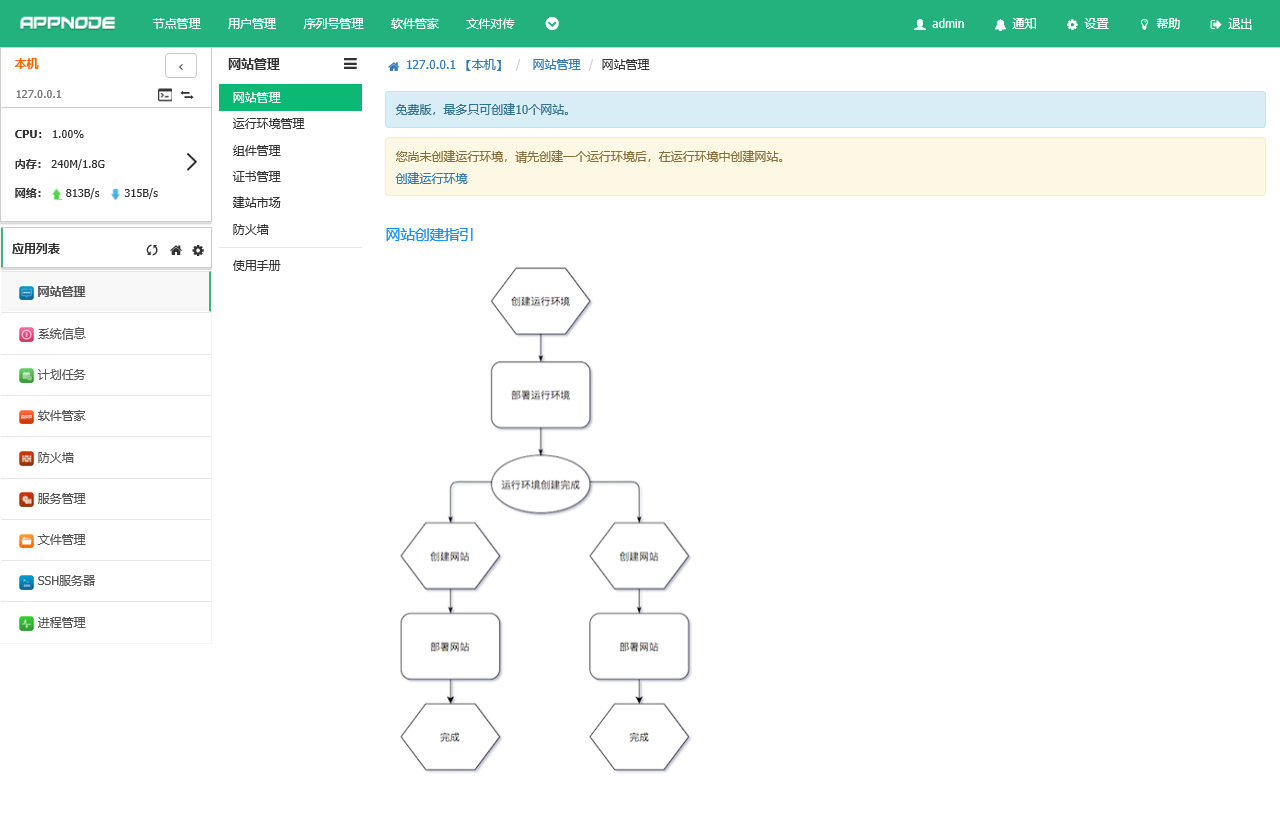Click the network download arrow icon
The image size is (1280, 822).
(x=115, y=194)
